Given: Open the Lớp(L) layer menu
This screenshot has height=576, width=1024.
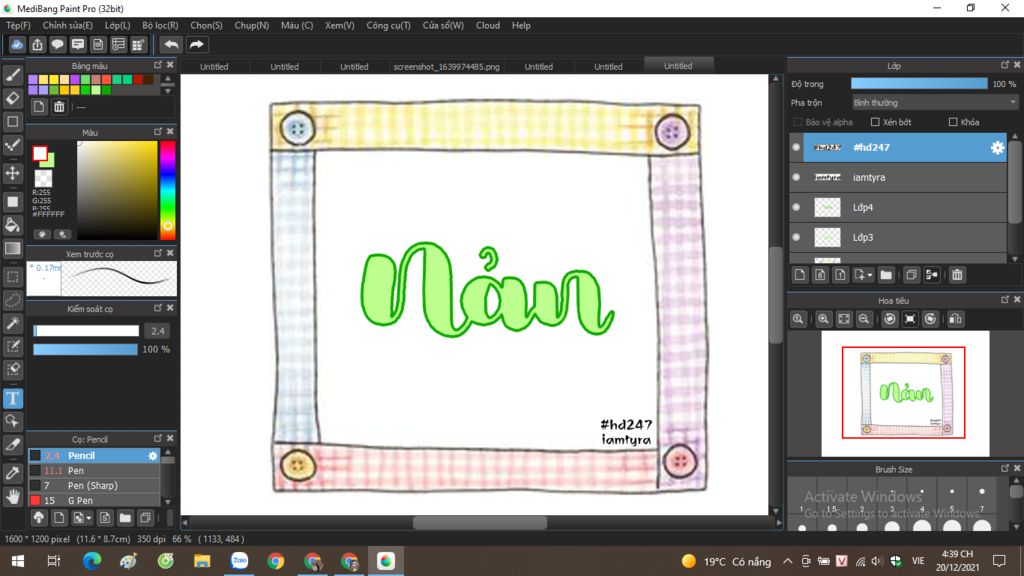Looking at the screenshot, I should (x=118, y=25).
